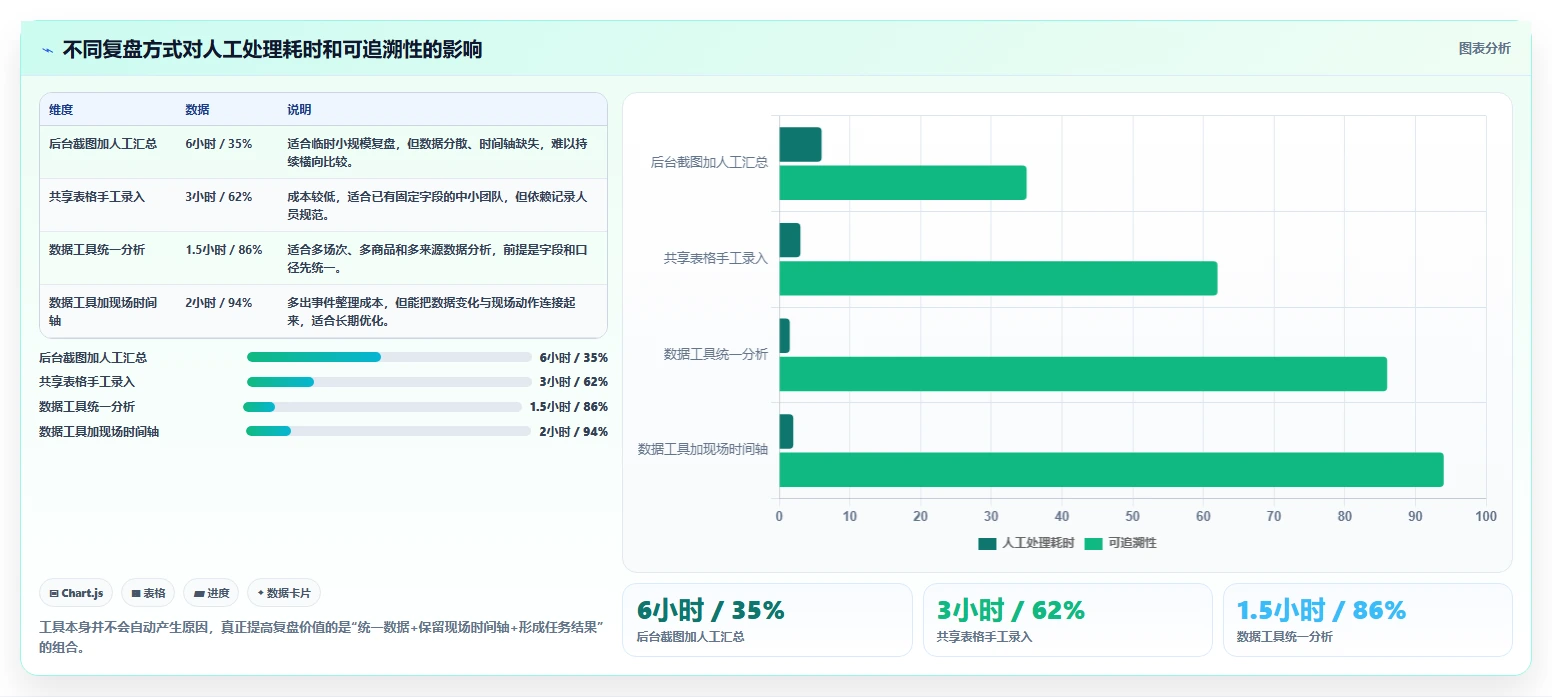Click description starting 适合多场次
1552x697 pixels.
pyautogui.click(x=437, y=258)
